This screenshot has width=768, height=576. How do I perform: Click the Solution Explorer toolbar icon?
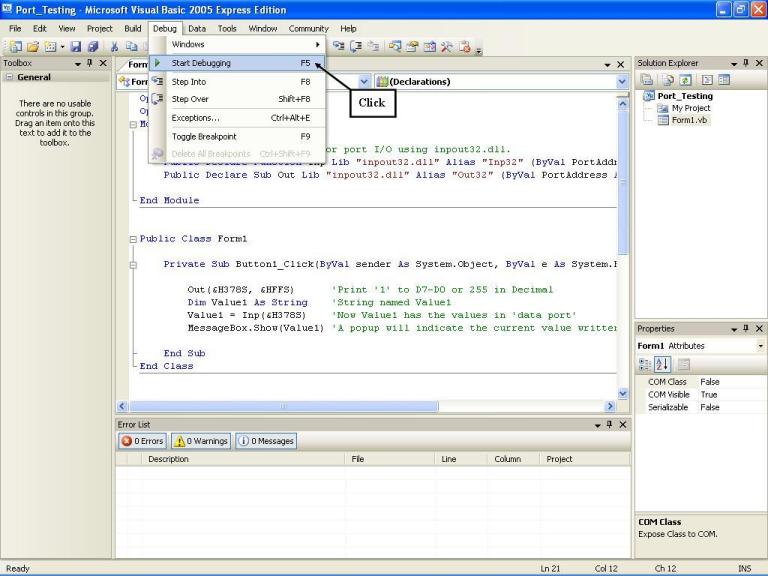click(x=395, y=47)
